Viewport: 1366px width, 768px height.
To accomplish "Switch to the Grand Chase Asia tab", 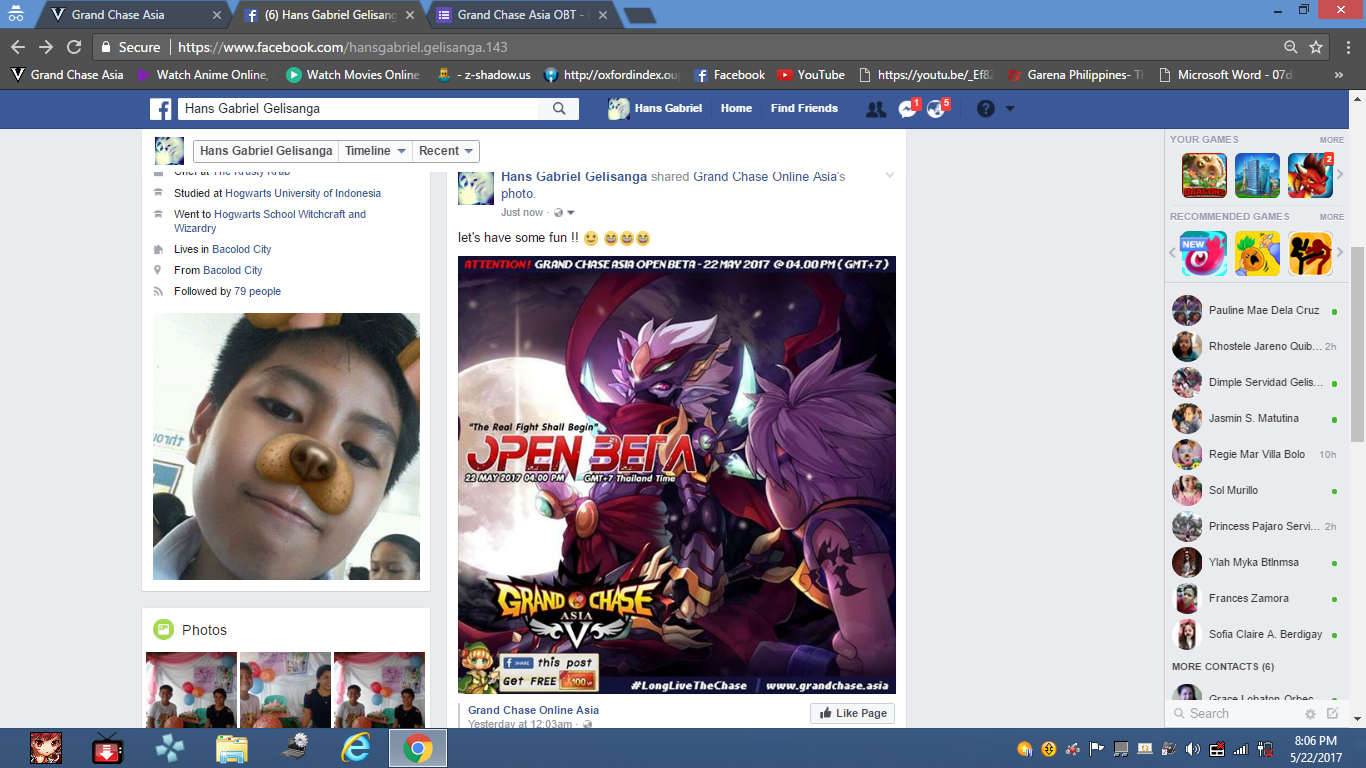I will (134, 15).
